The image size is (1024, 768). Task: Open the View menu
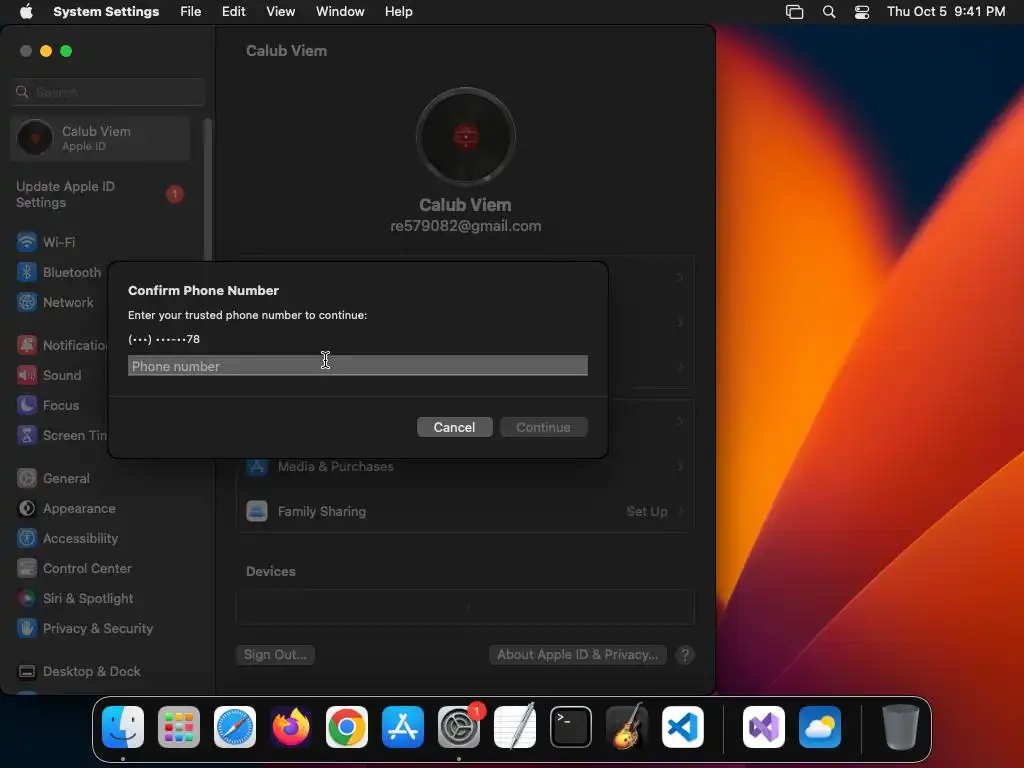[280, 12]
